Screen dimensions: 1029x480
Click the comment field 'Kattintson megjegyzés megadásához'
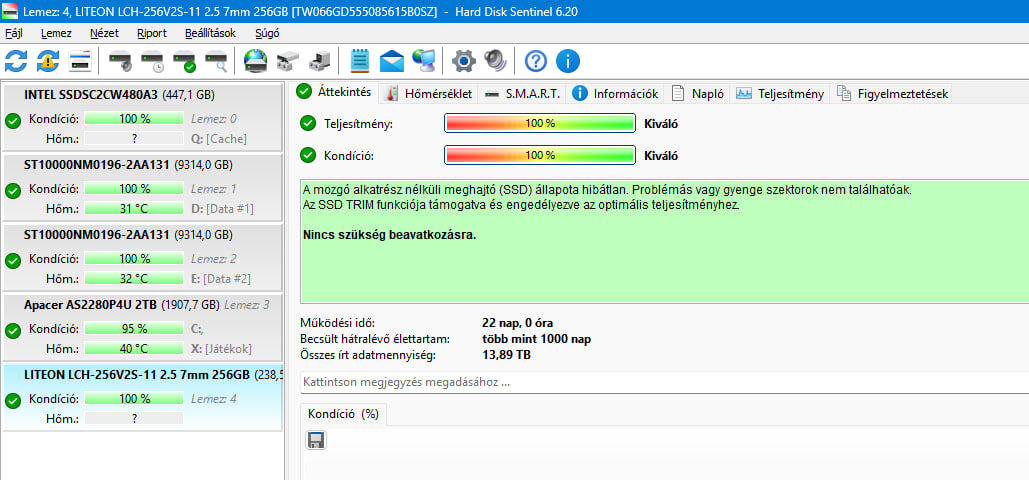pos(664,382)
